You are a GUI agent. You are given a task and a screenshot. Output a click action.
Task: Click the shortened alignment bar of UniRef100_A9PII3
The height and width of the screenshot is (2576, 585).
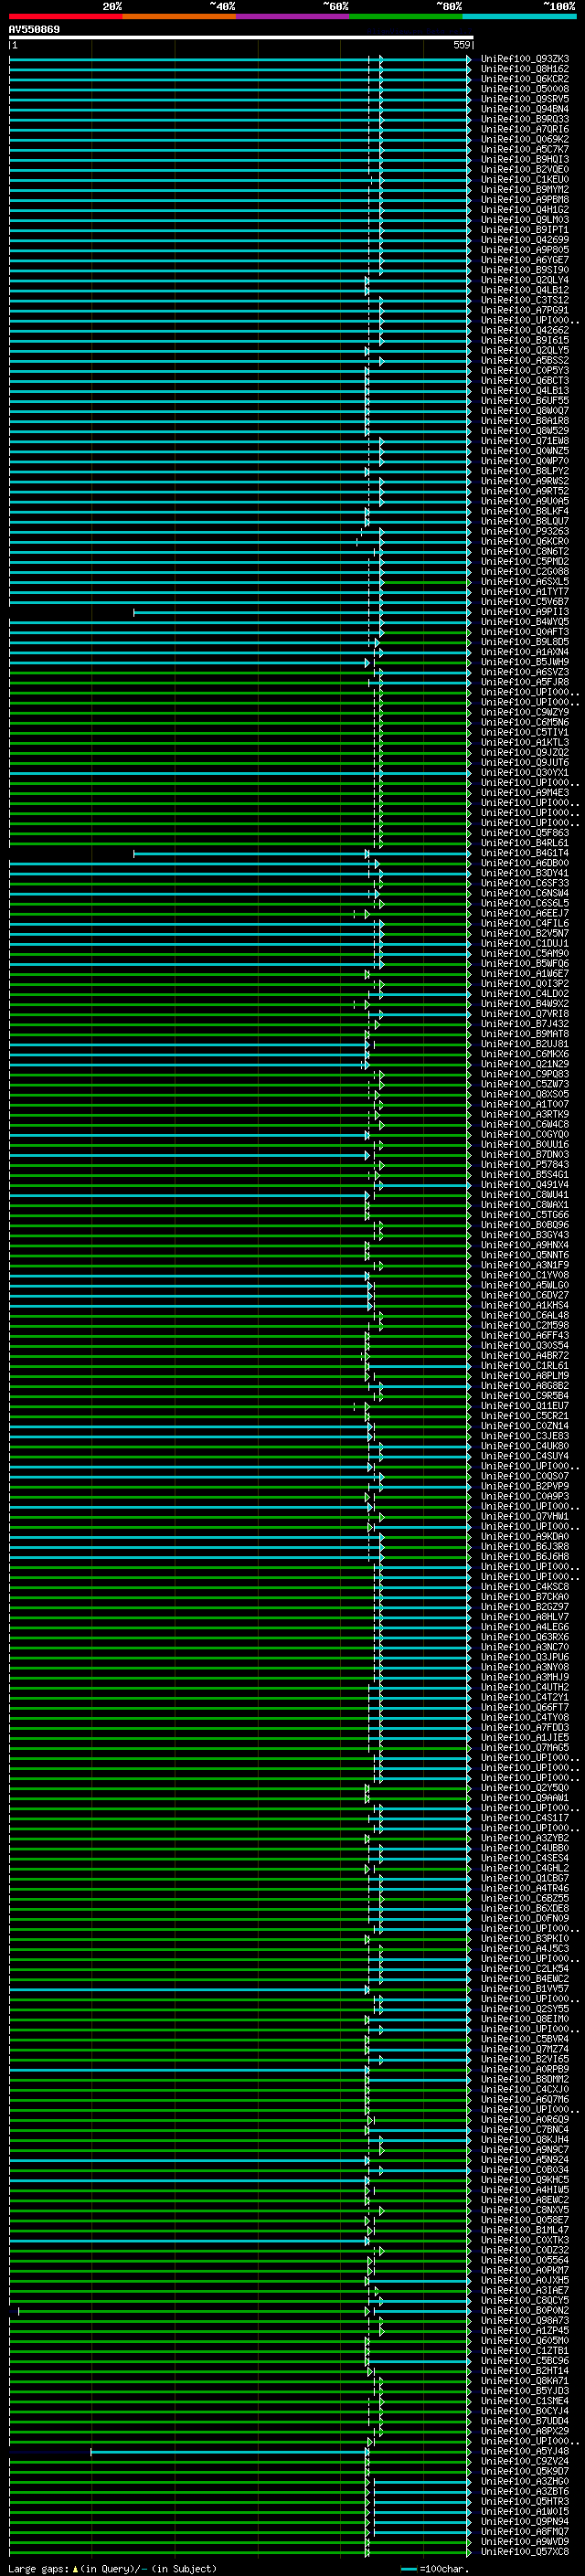[301, 612]
